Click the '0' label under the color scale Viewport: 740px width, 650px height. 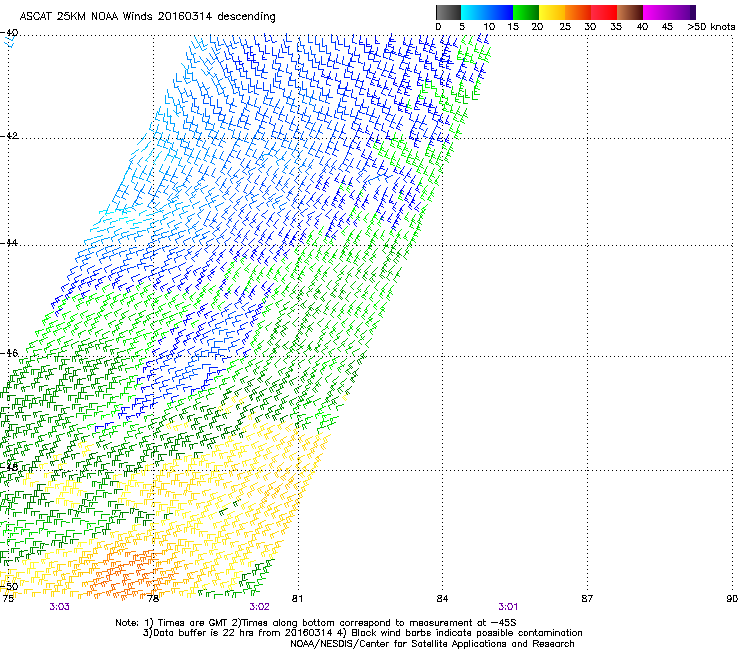coord(438,27)
